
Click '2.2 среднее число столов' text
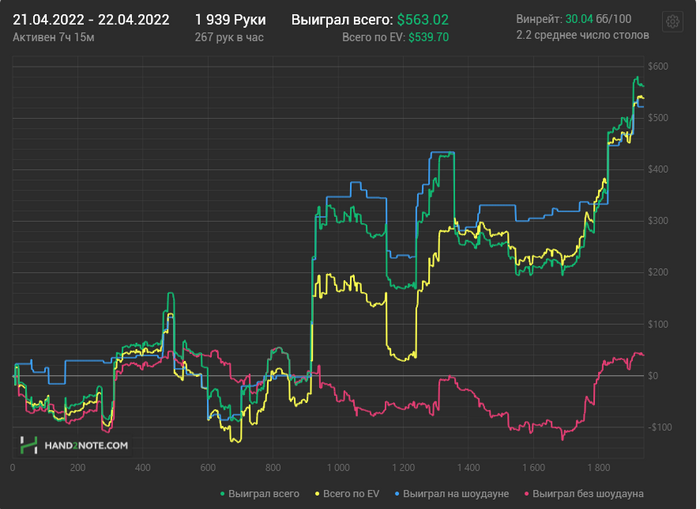[x=582, y=35]
